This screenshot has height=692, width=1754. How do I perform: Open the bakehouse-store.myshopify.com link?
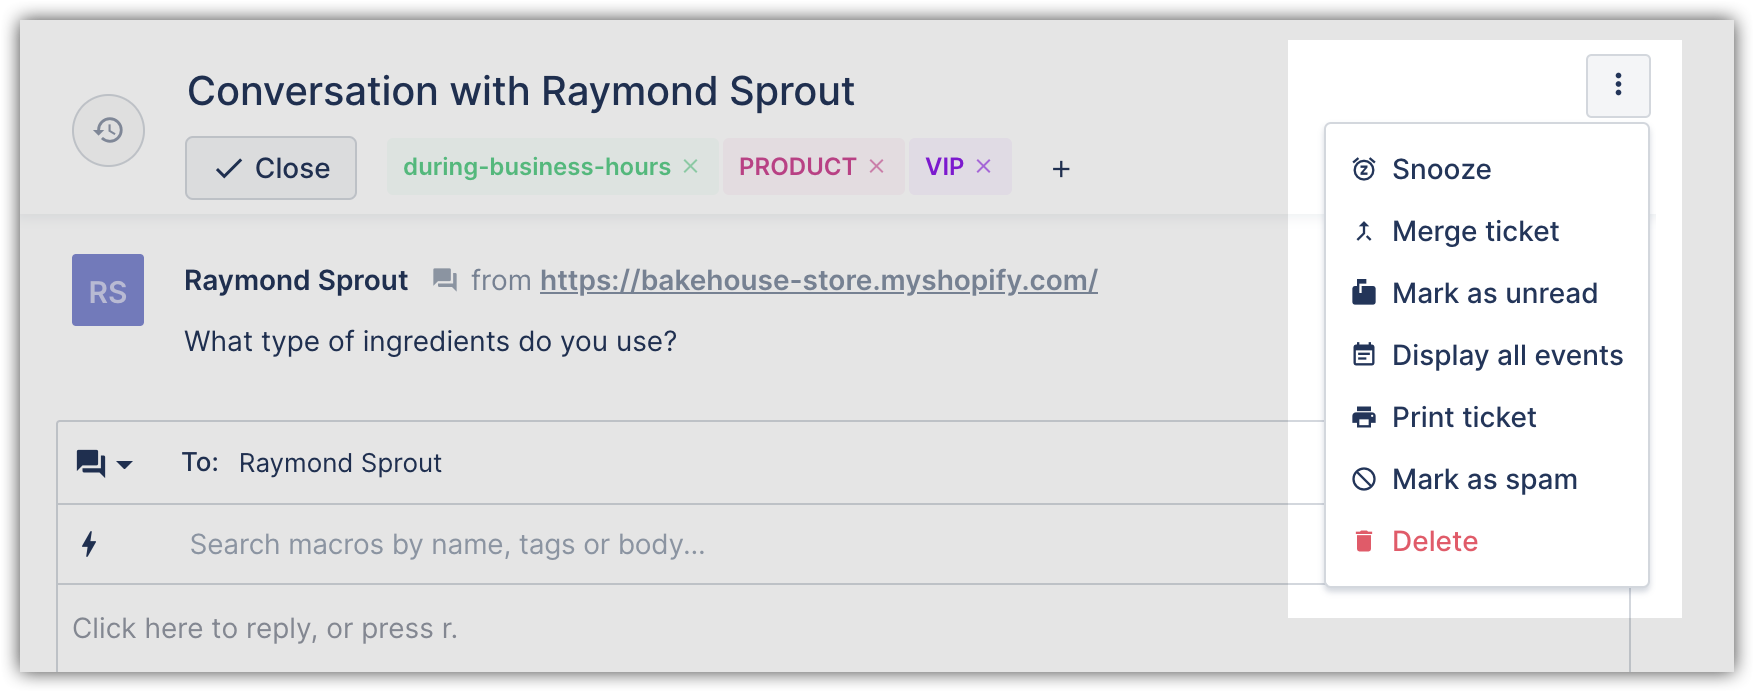[x=819, y=280]
